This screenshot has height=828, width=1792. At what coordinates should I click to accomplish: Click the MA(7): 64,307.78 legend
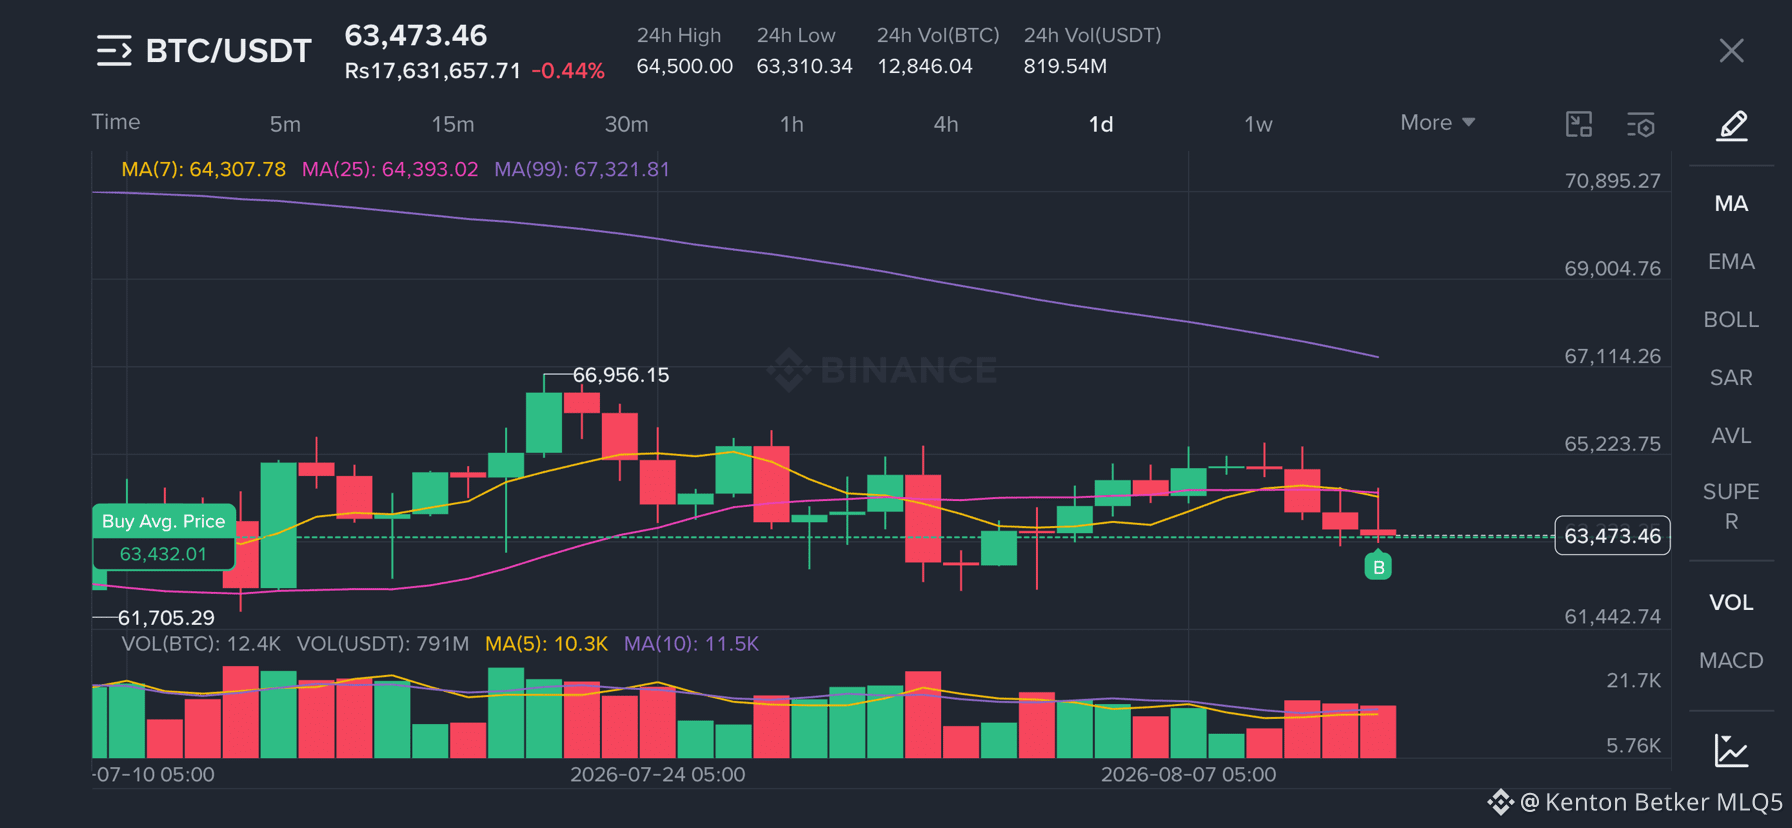(204, 169)
